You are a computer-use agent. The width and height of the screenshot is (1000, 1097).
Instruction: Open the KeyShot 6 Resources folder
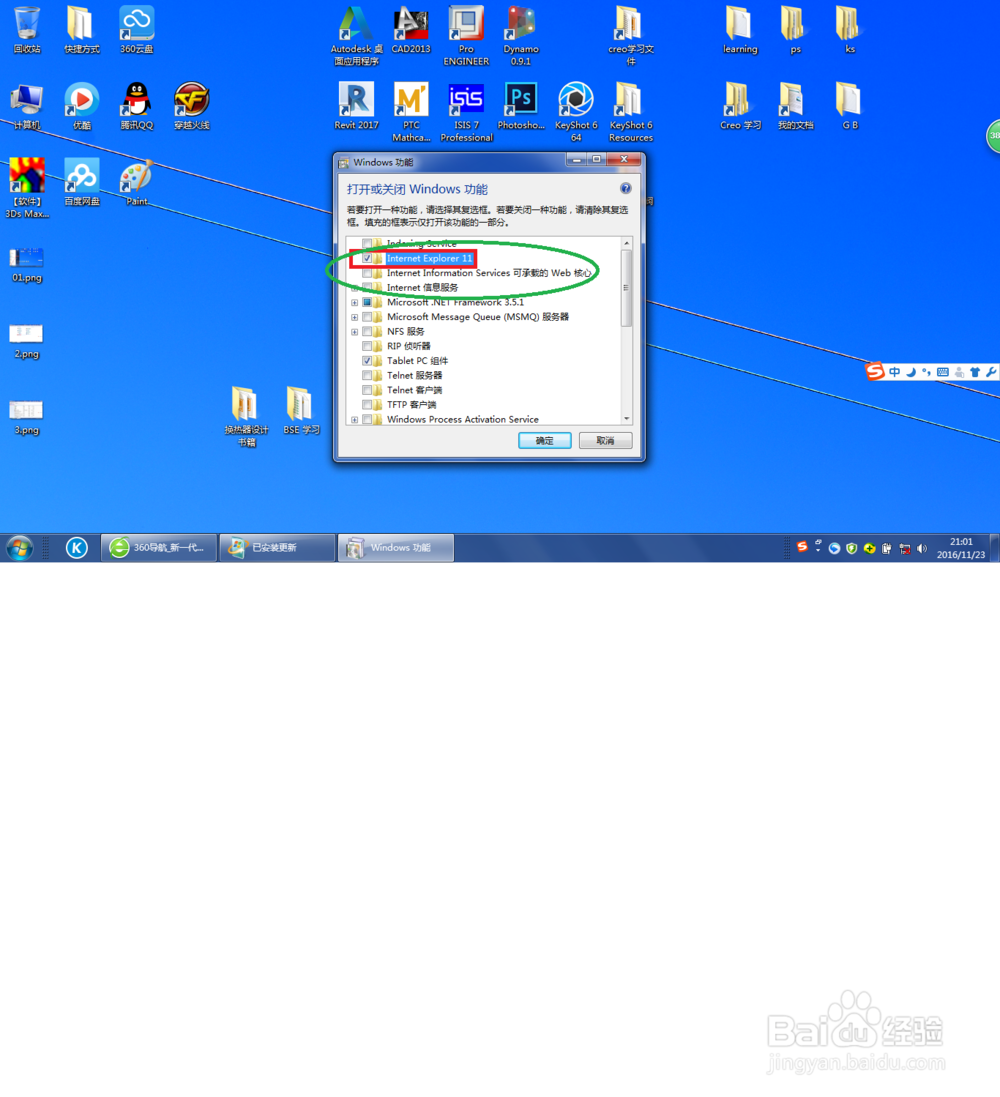click(631, 112)
